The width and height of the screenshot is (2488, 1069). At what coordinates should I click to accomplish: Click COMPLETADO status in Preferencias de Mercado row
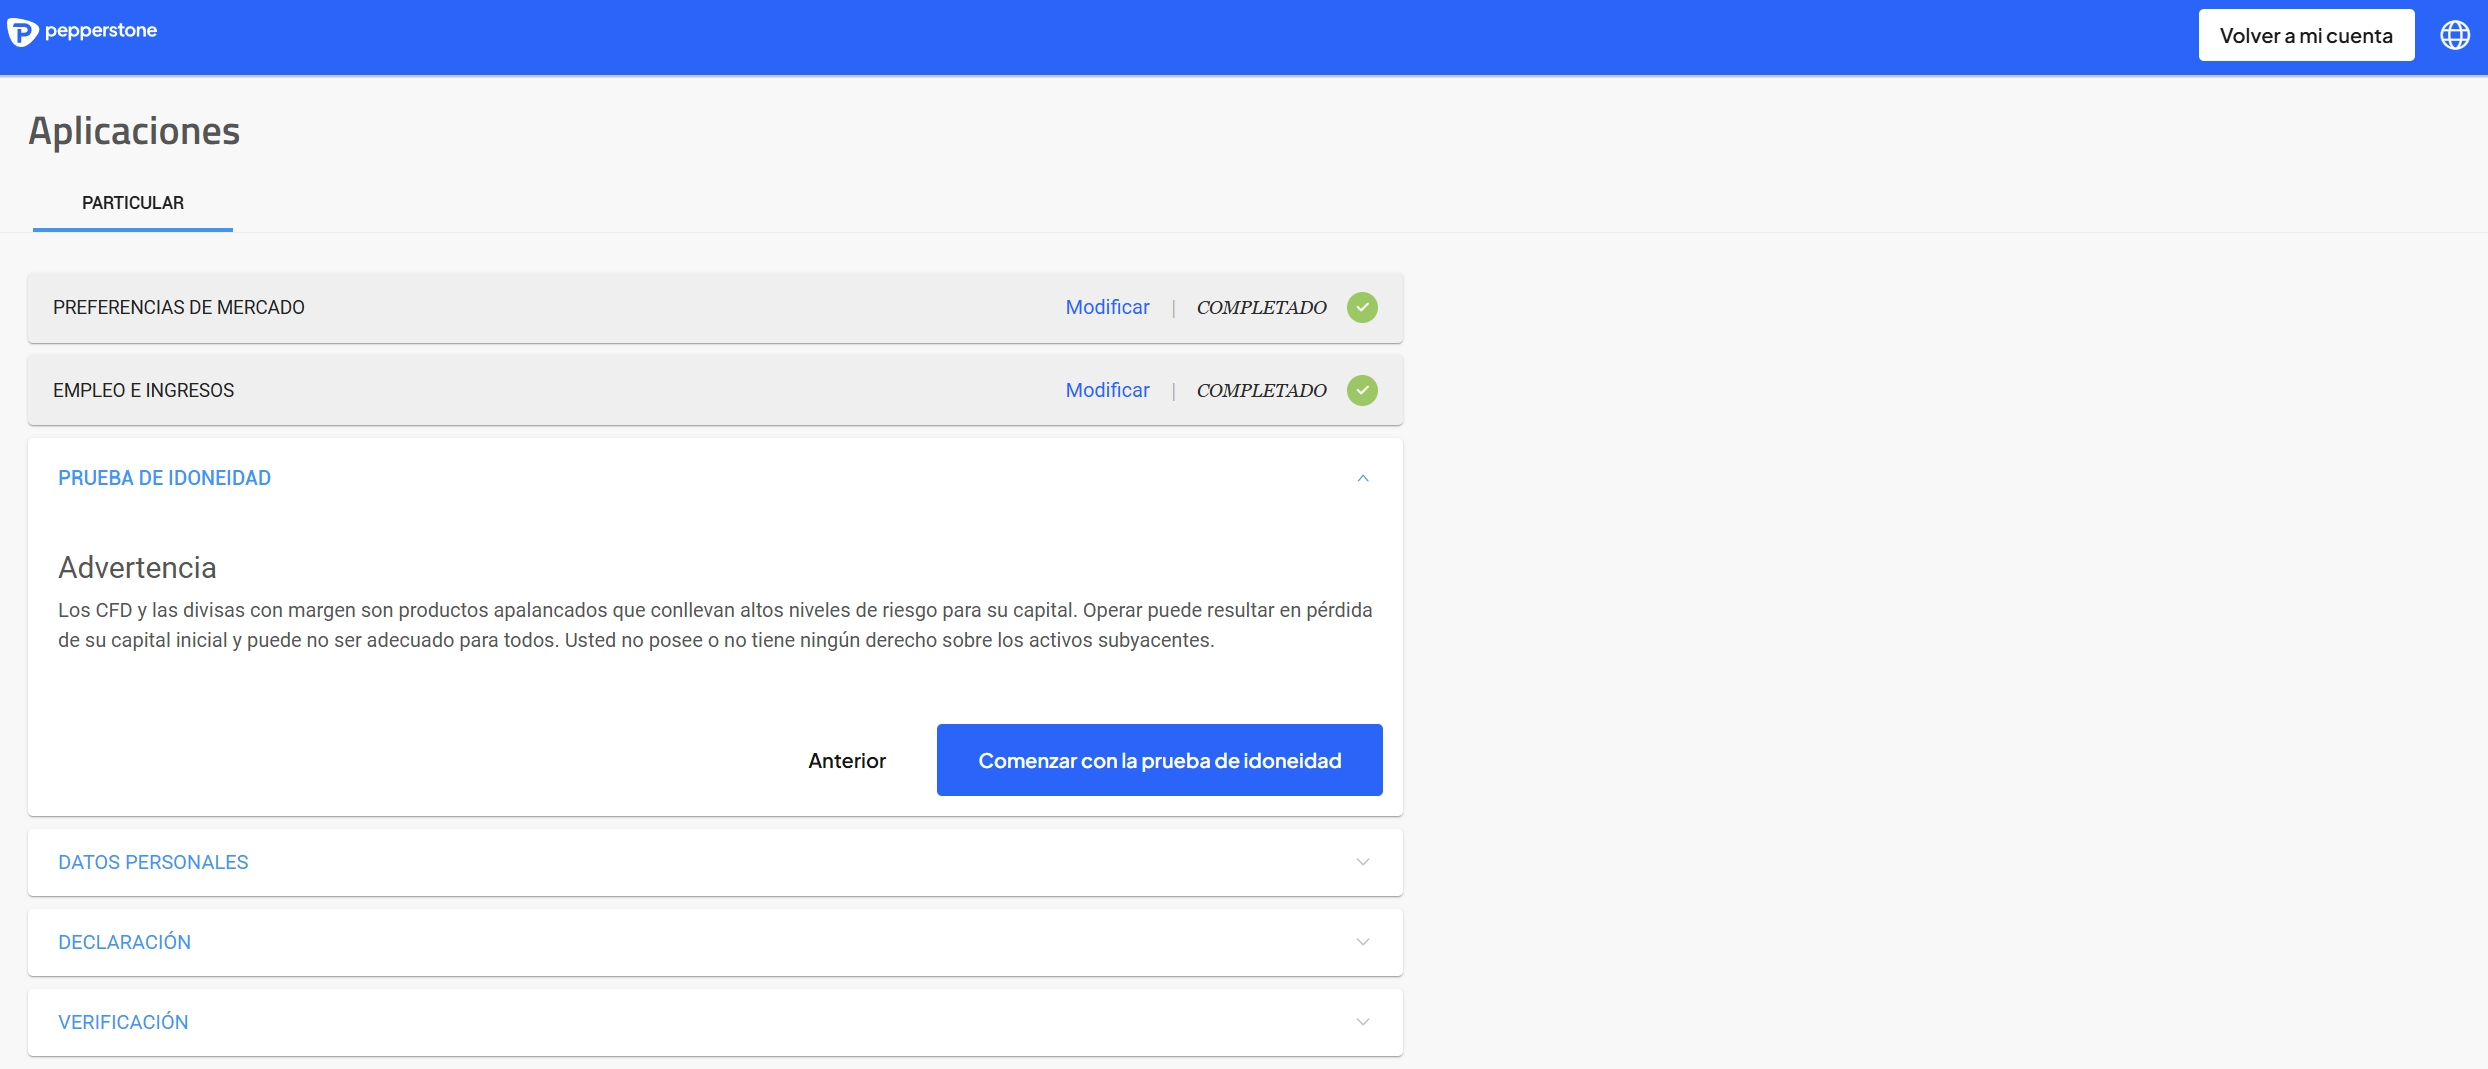click(1261, 307)
